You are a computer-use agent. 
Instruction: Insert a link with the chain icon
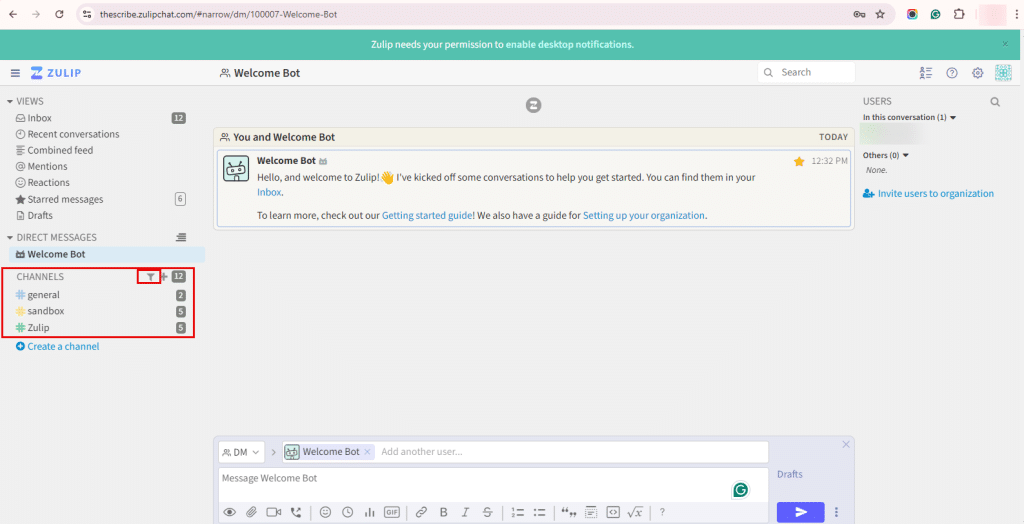click(x=421, y=512)
